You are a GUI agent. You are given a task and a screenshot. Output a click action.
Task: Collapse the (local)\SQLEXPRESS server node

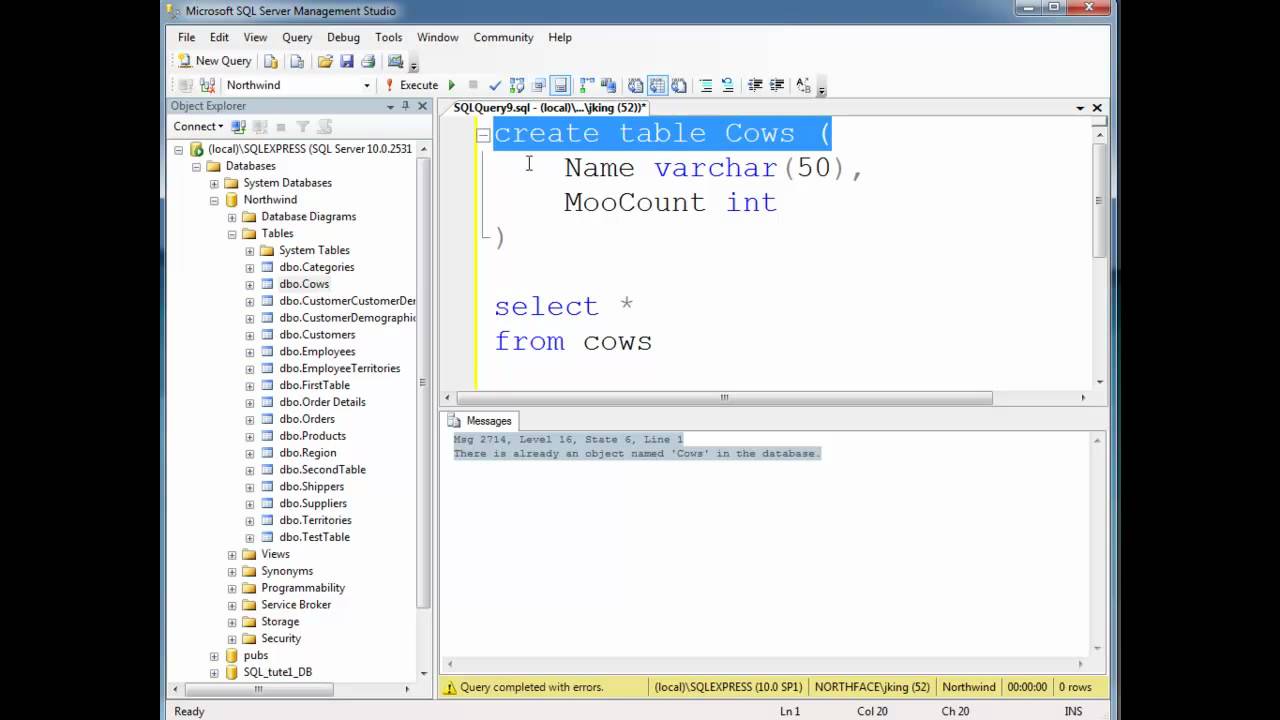click(179, 149)
